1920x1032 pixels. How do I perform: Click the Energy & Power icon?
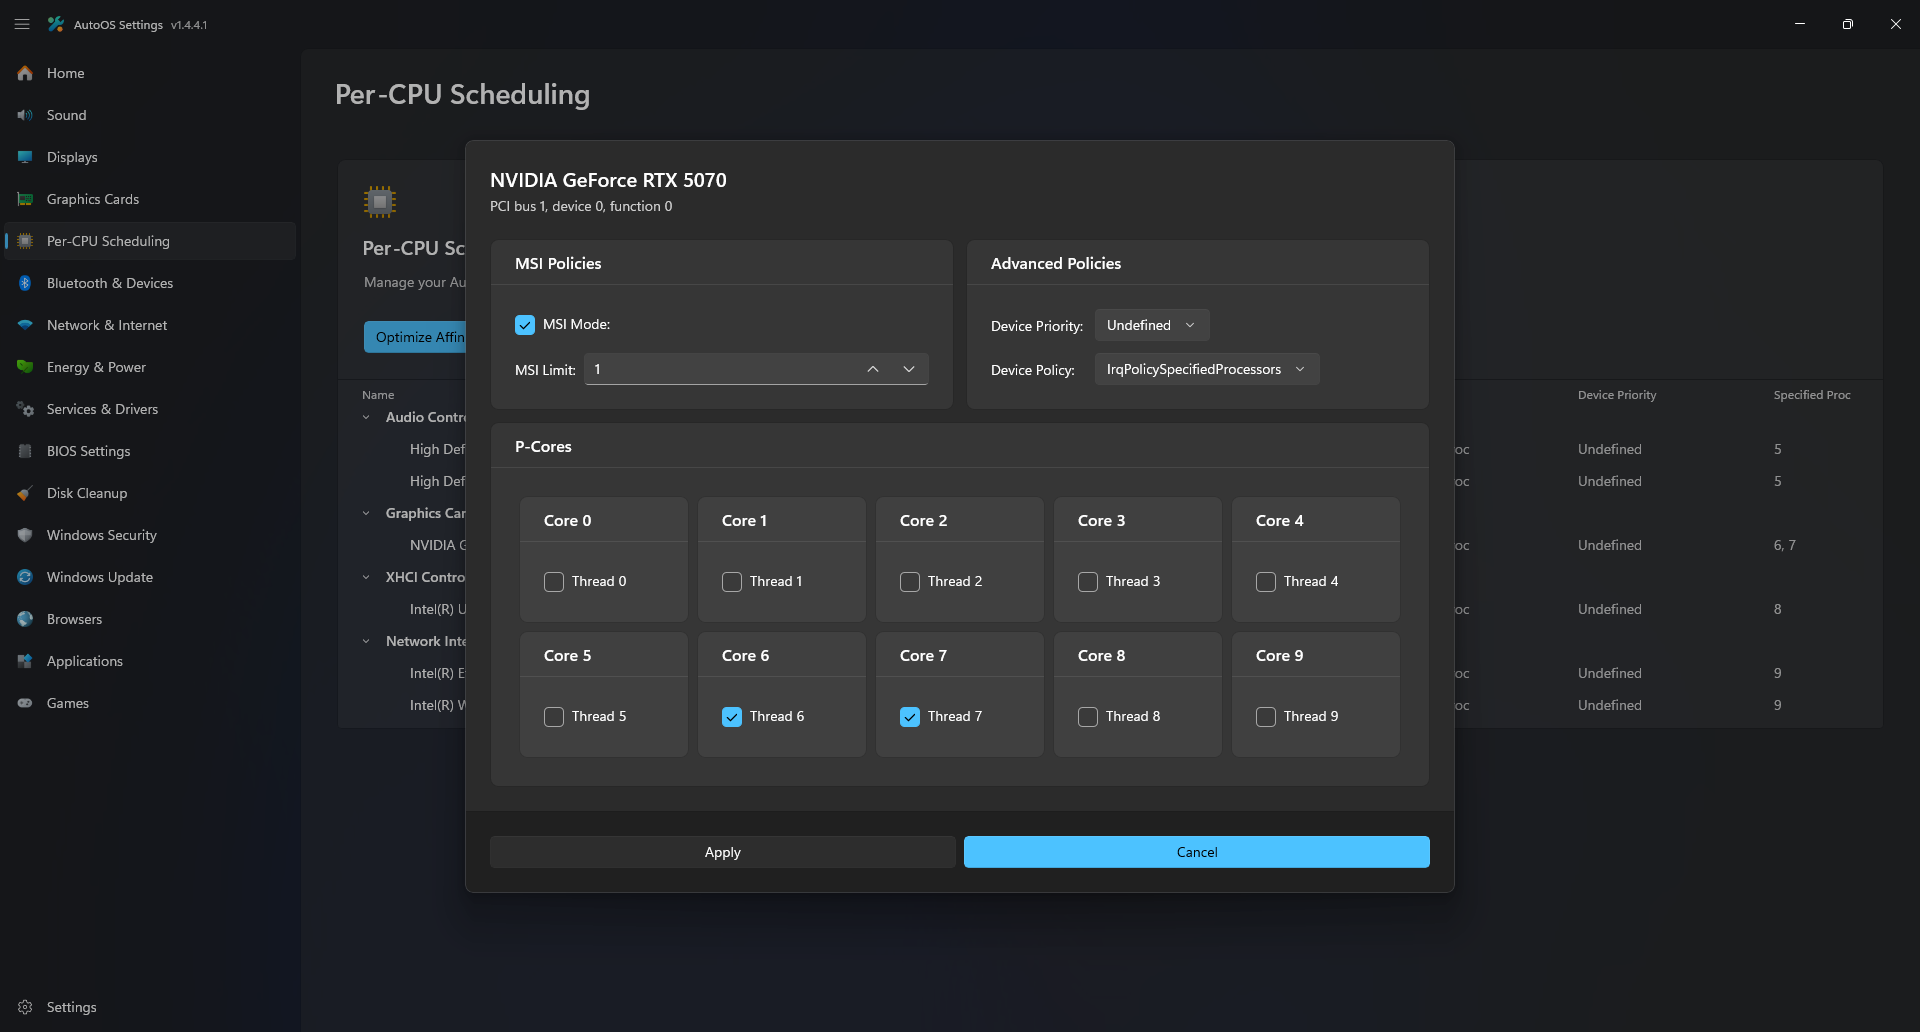[x=25, y=367]
